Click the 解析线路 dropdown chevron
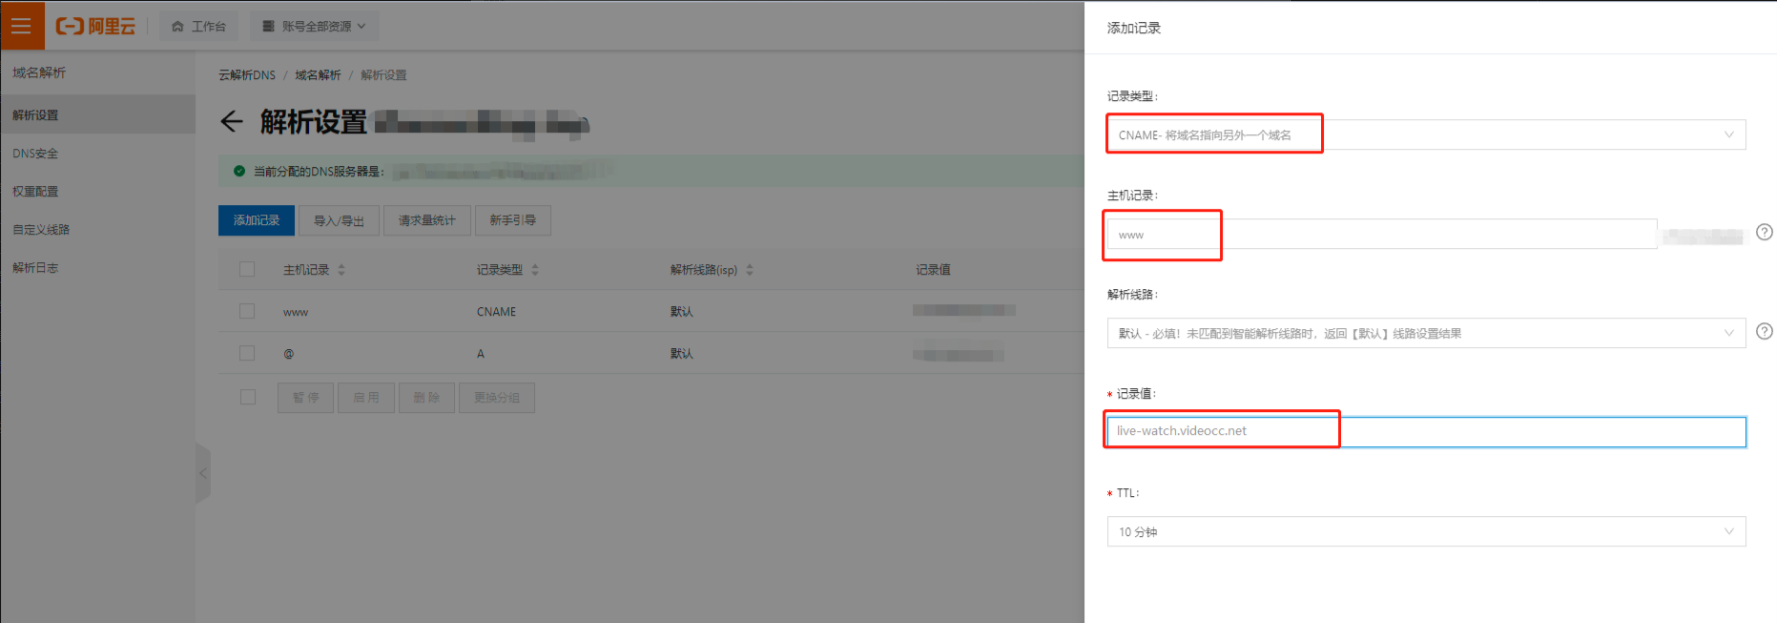Viewport: 1777px width, 623px height. point(1729,333)
